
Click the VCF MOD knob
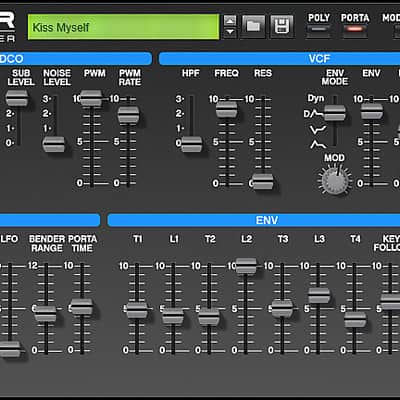(x=335, y=180)
